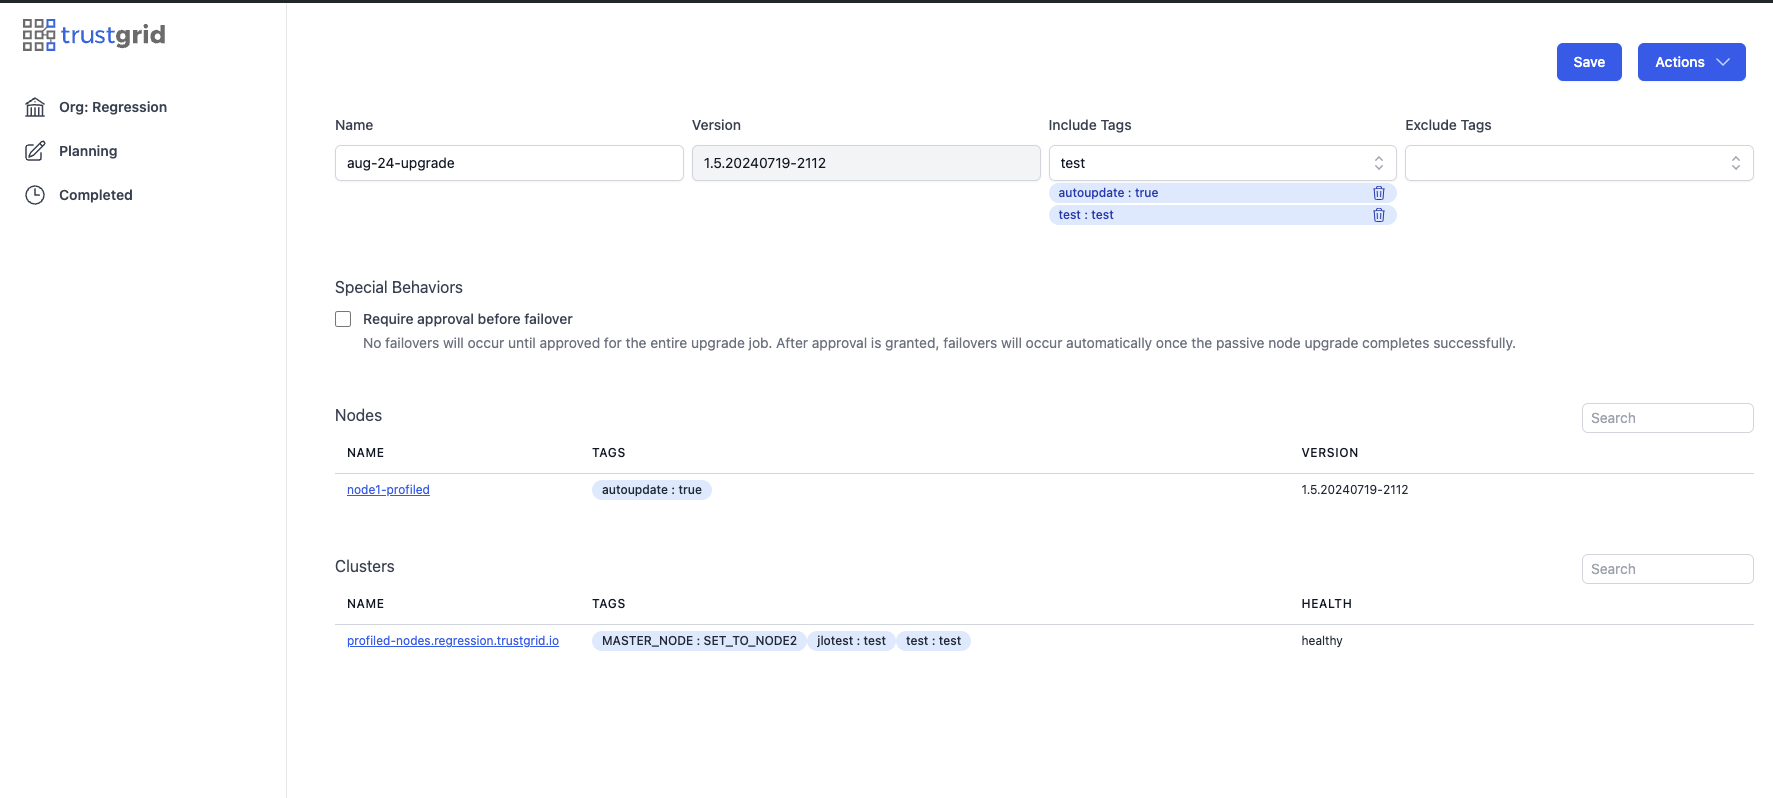Click the 'MASTER_NODE : SET_TO_NODE2' cluster tag
This screenshot has width=1773, height=798.
pos(699,641)
